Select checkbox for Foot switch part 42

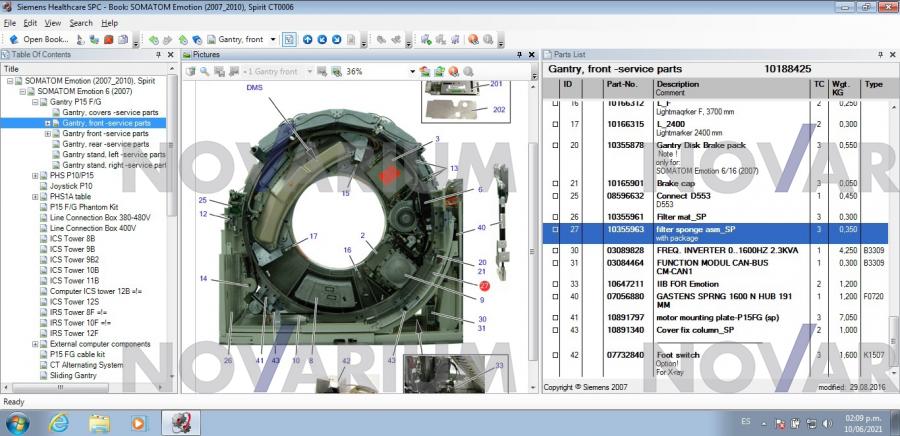(555, 355)
